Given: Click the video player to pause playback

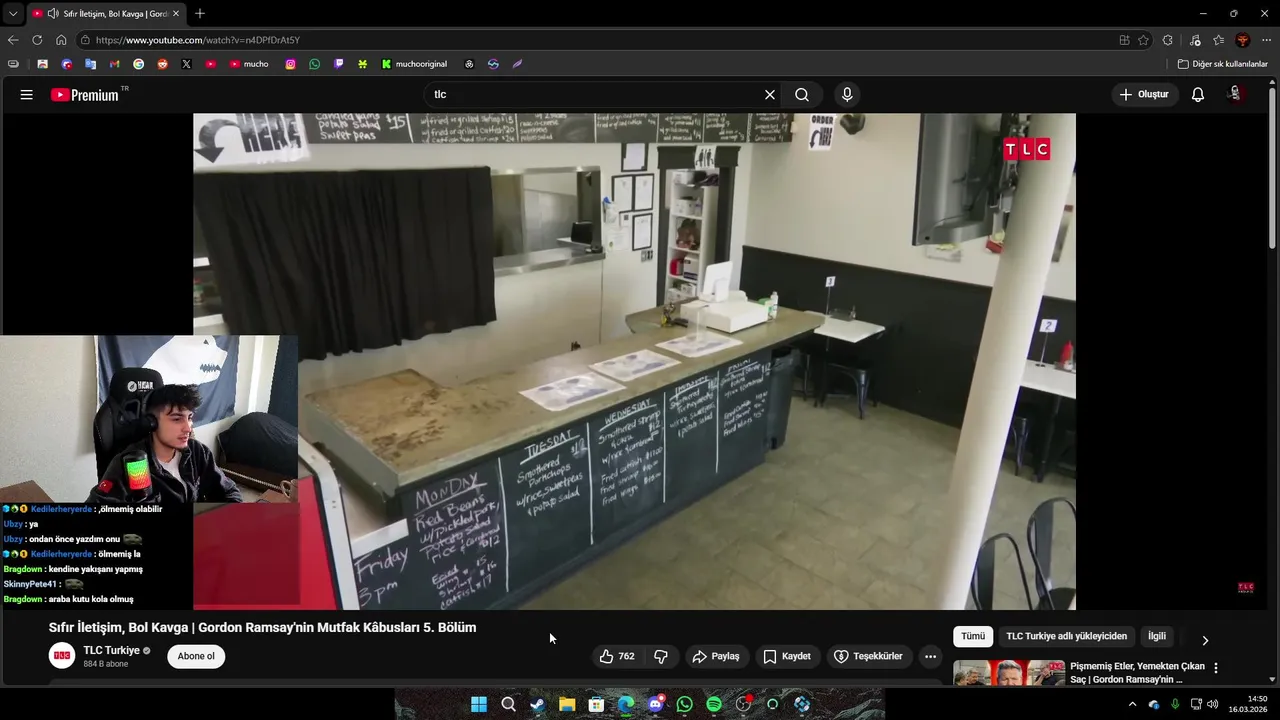Looking at the screenshot, I should click(x=634, y=361).
